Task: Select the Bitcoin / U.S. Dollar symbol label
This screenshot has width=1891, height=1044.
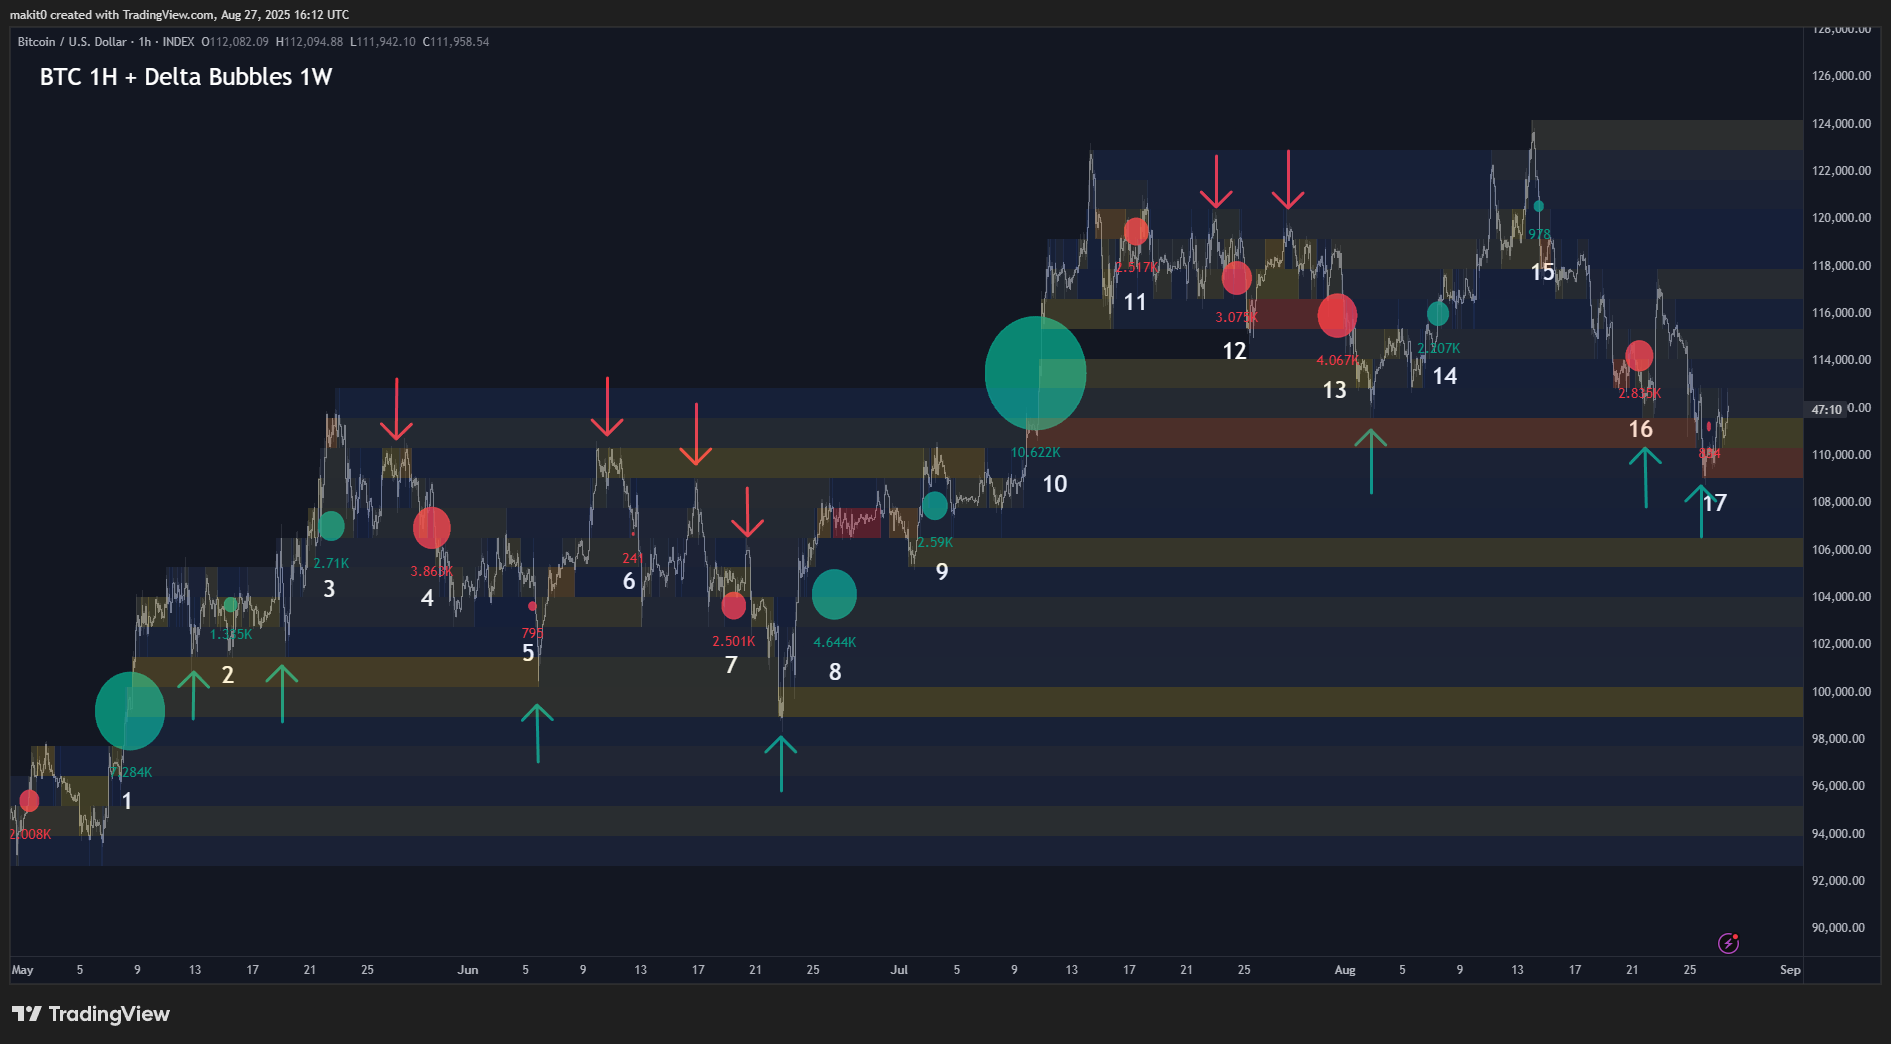Action: click(x=71, y=42)
